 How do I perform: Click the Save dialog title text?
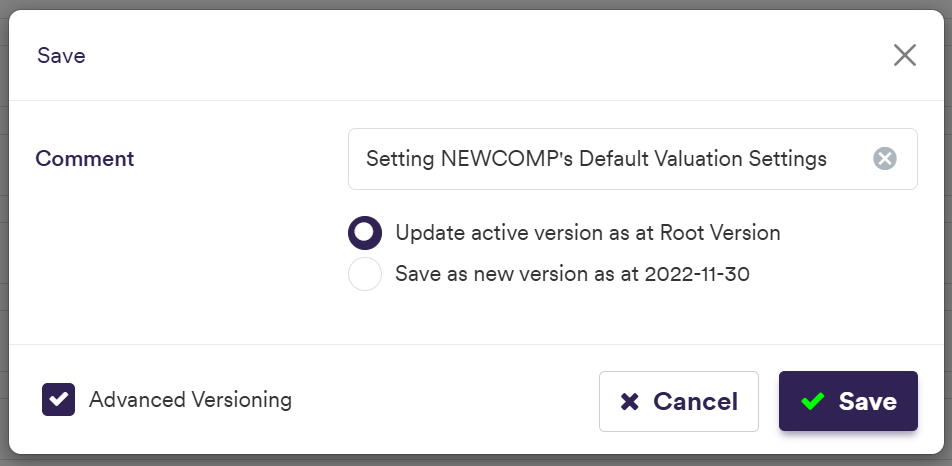pyautogui.click(x=61, y=56)
